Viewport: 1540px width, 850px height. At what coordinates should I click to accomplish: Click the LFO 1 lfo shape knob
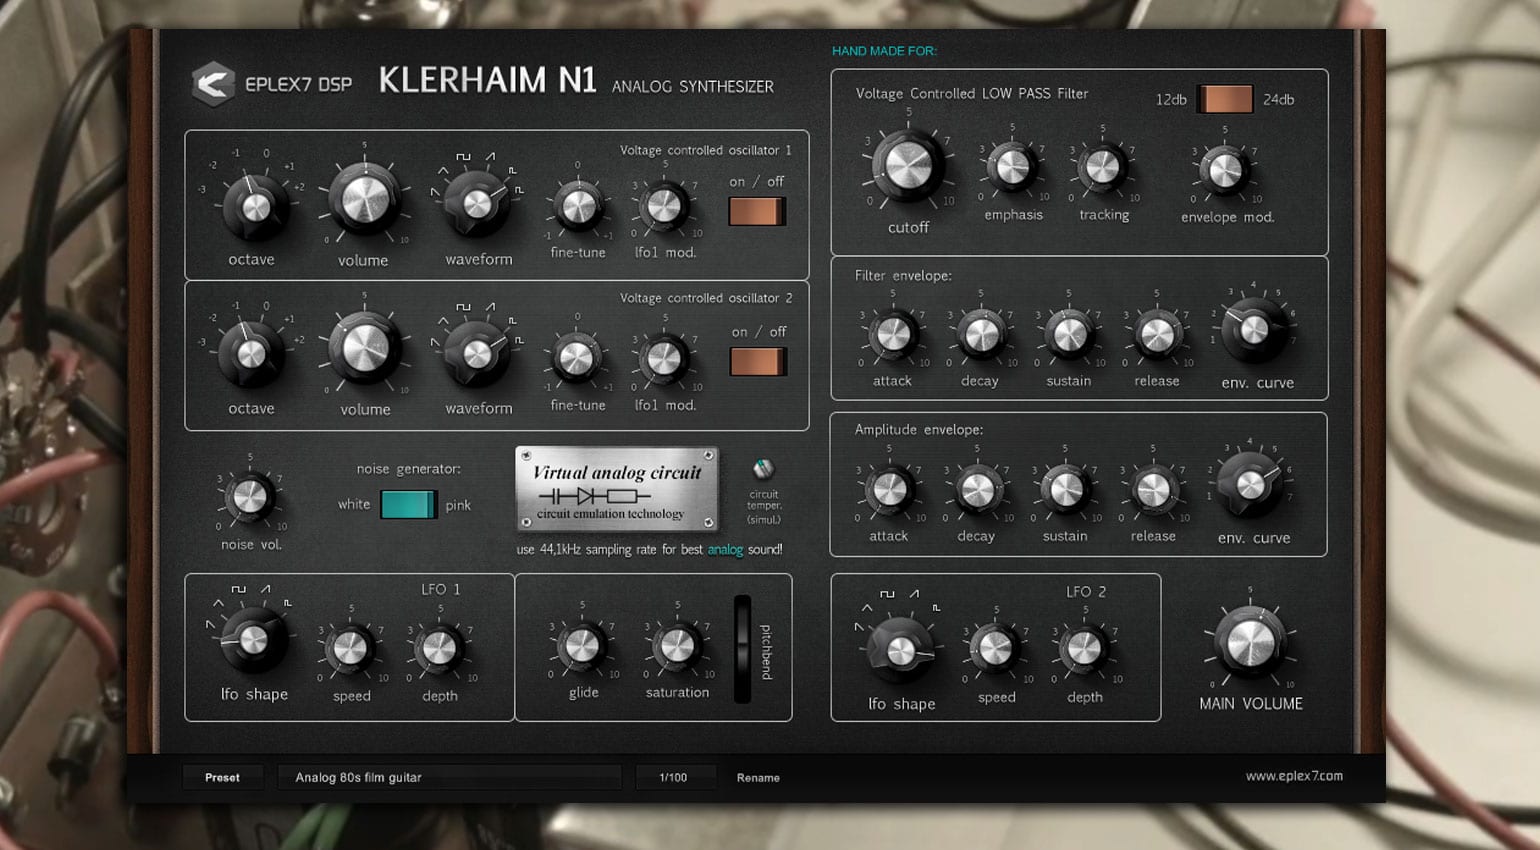pos(253,639)
